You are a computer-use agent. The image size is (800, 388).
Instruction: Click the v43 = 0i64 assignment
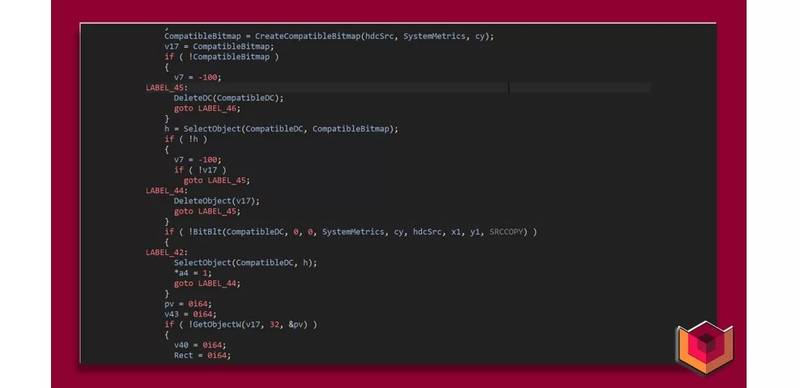coord(190,314)
